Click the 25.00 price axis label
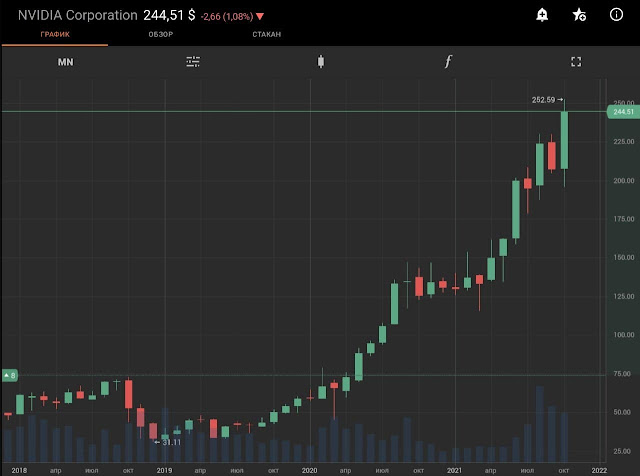The image size is (640, 476). (x=624, y=451)
